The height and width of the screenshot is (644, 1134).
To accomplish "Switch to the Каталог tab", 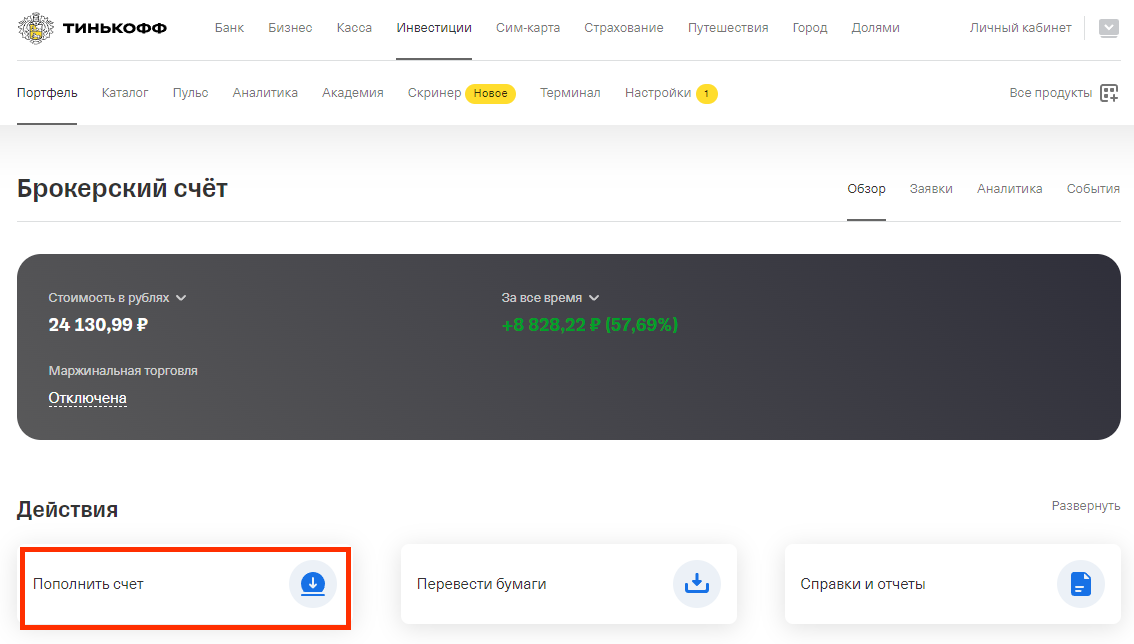I will tap(125, 93).
